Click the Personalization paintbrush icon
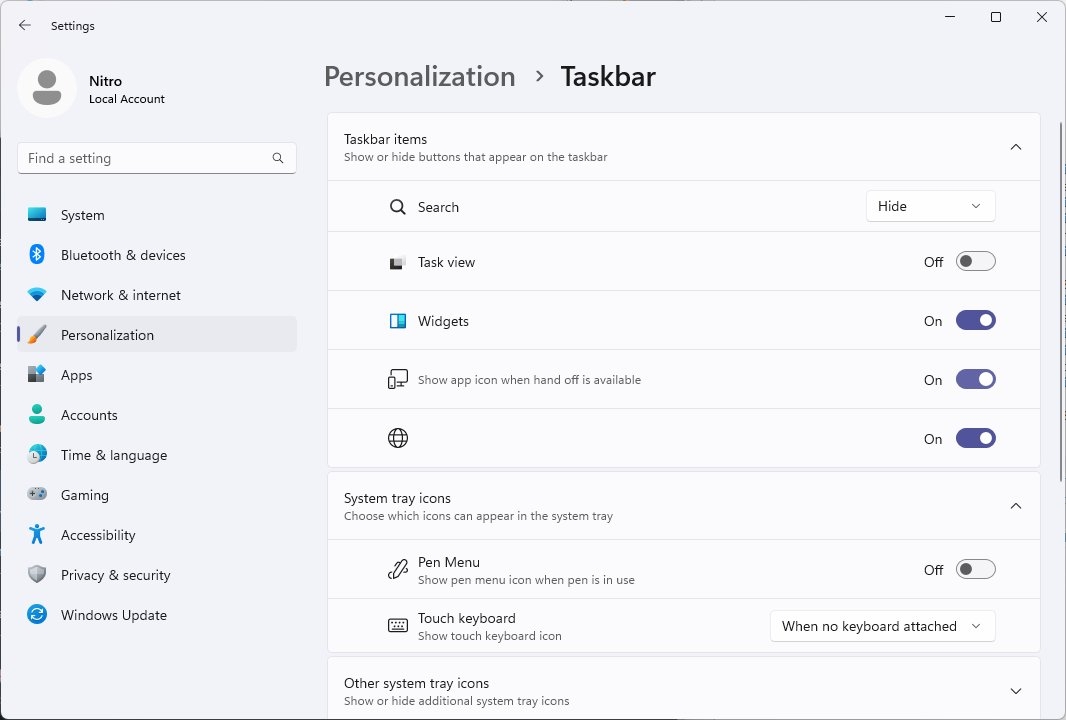1066x720 pixels. (x=37, y=335)
